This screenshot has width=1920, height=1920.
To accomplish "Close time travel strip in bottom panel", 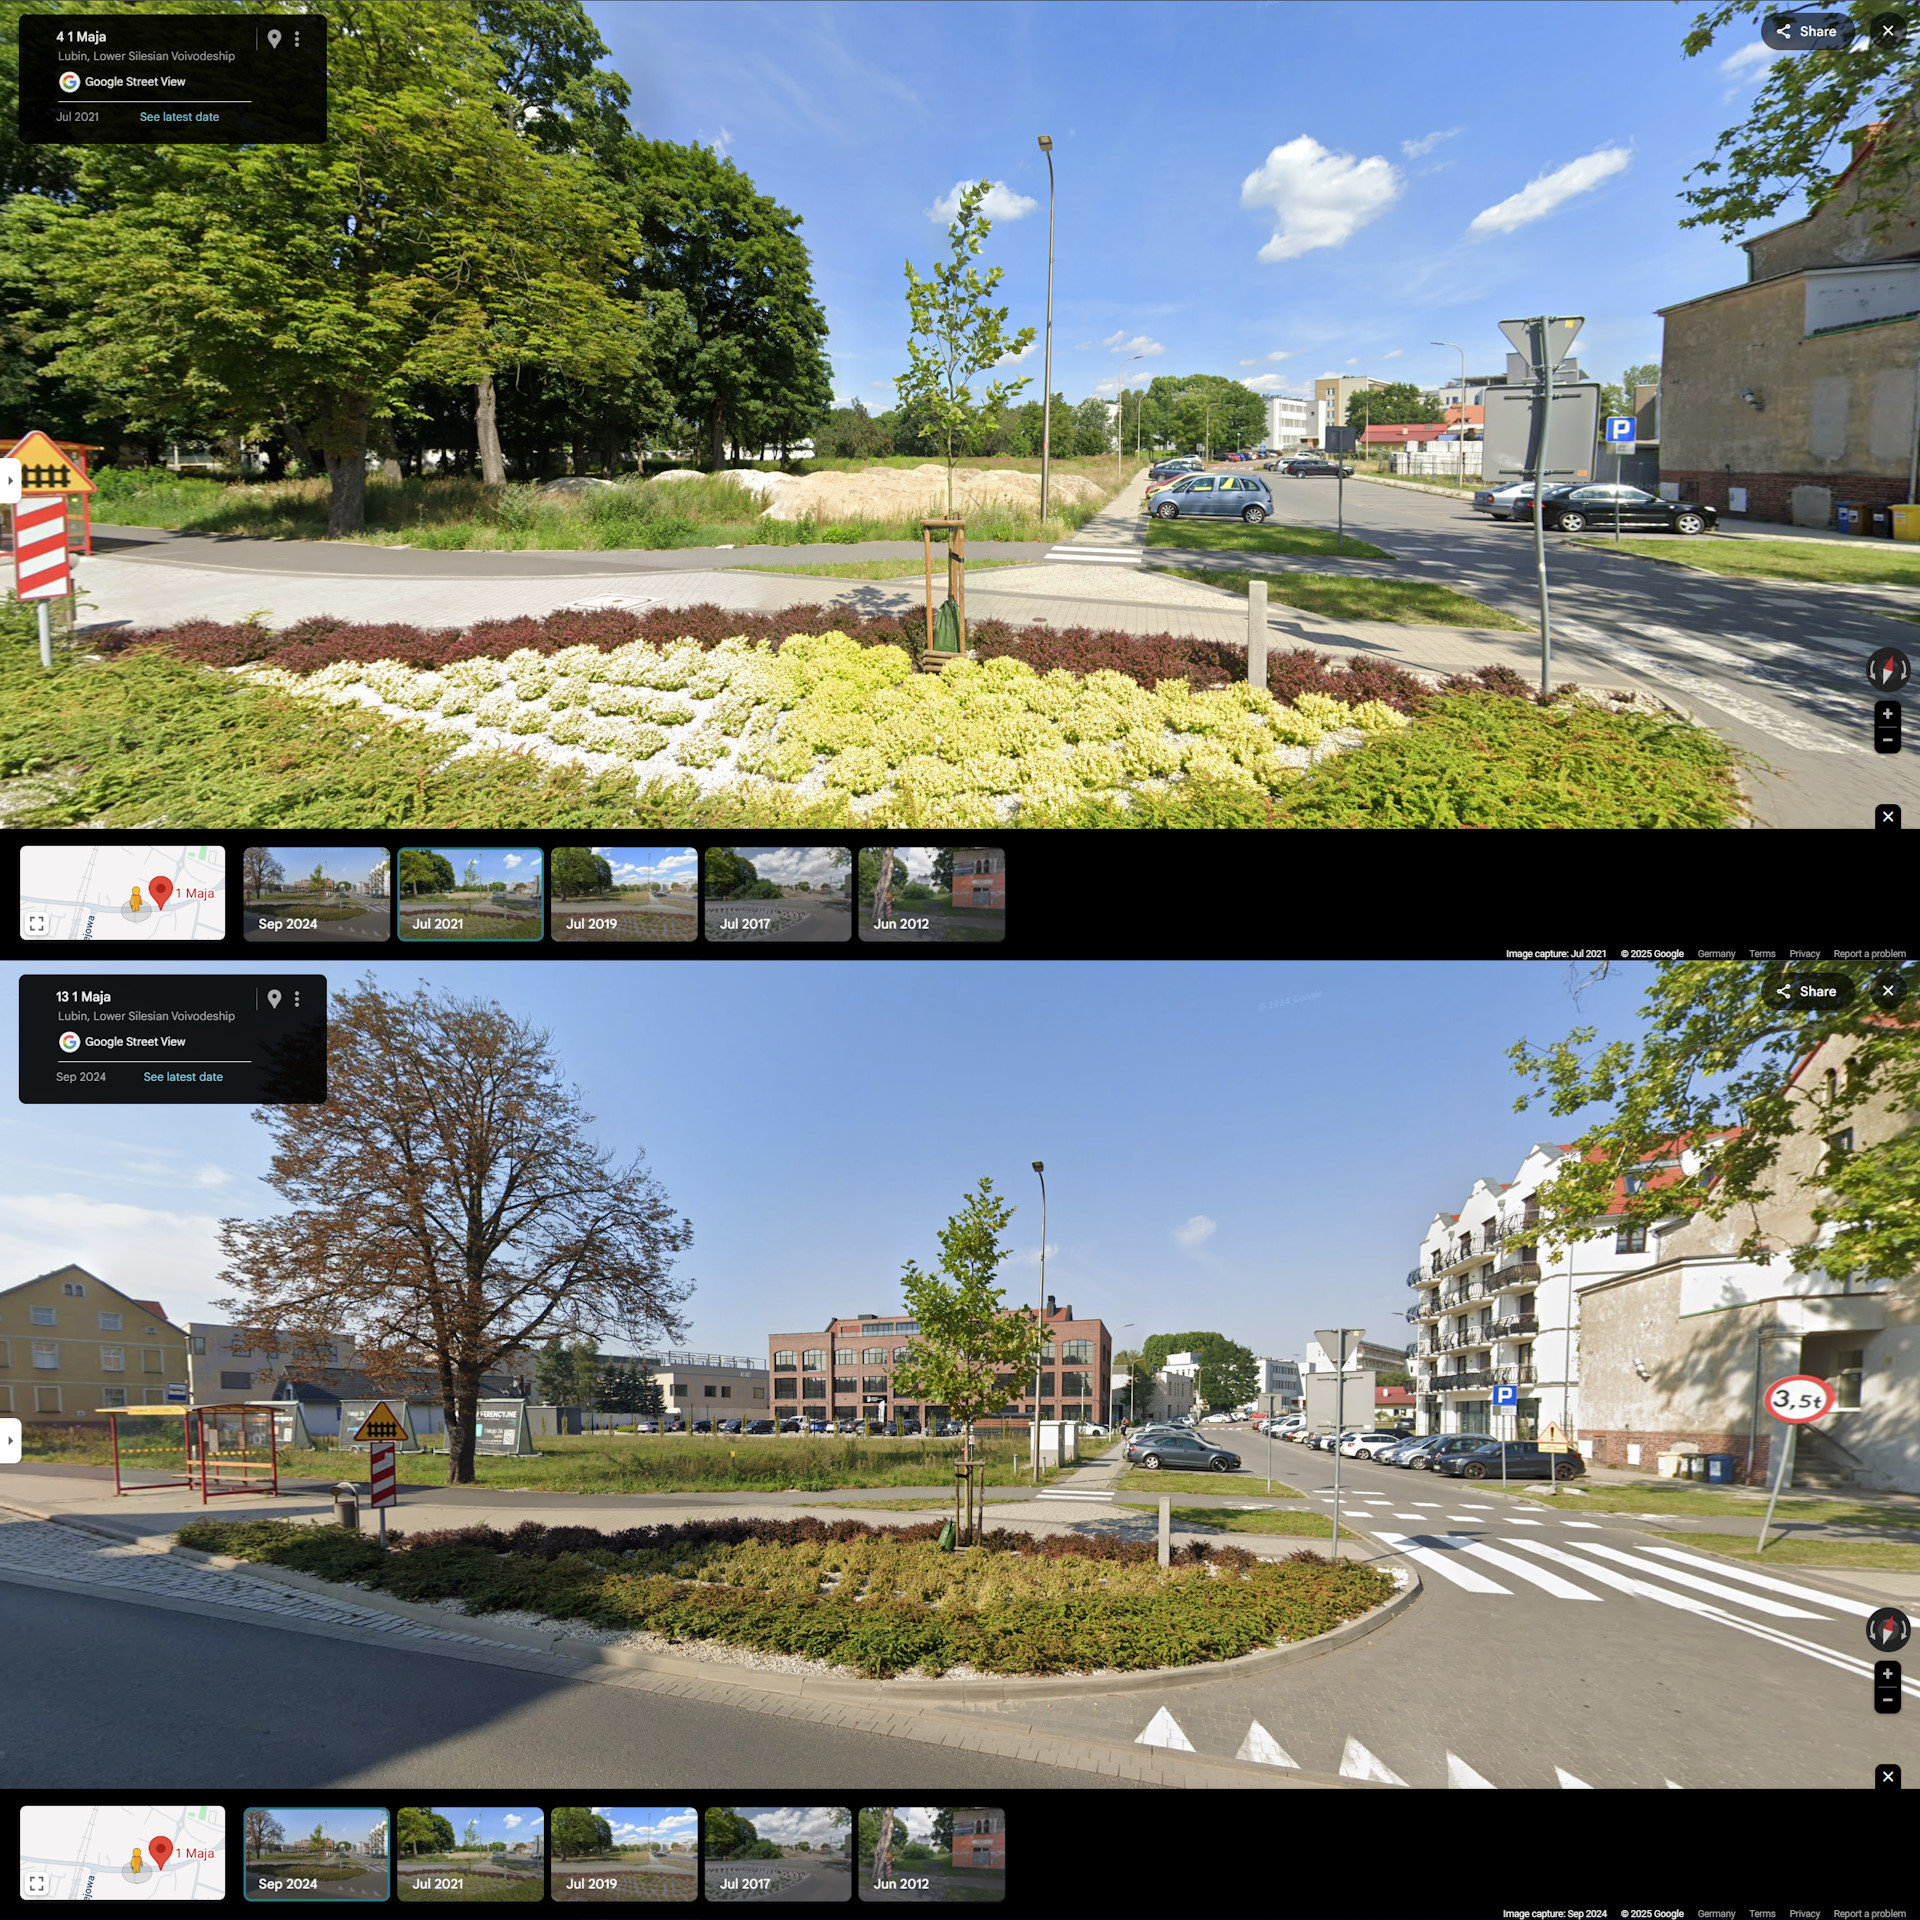I will [1887, 1777].
